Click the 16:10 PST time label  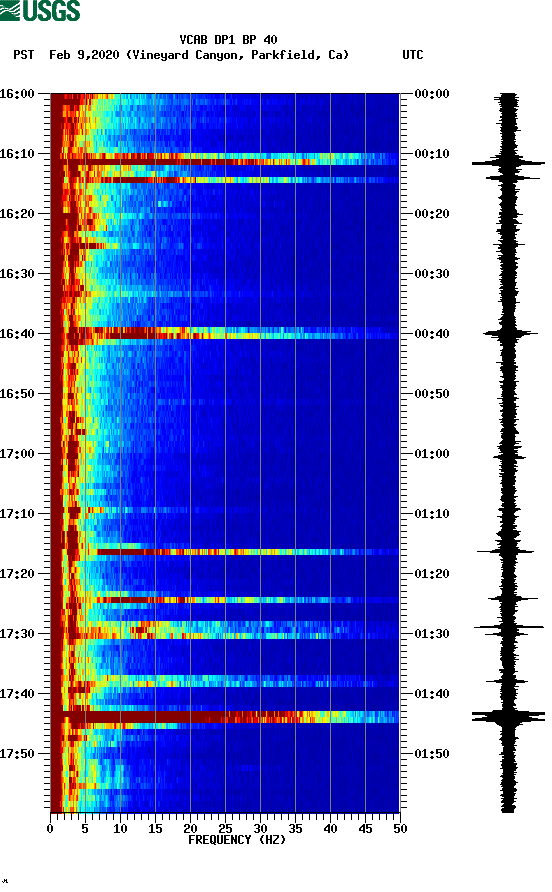pyautogui.click(x=17, y=154)
